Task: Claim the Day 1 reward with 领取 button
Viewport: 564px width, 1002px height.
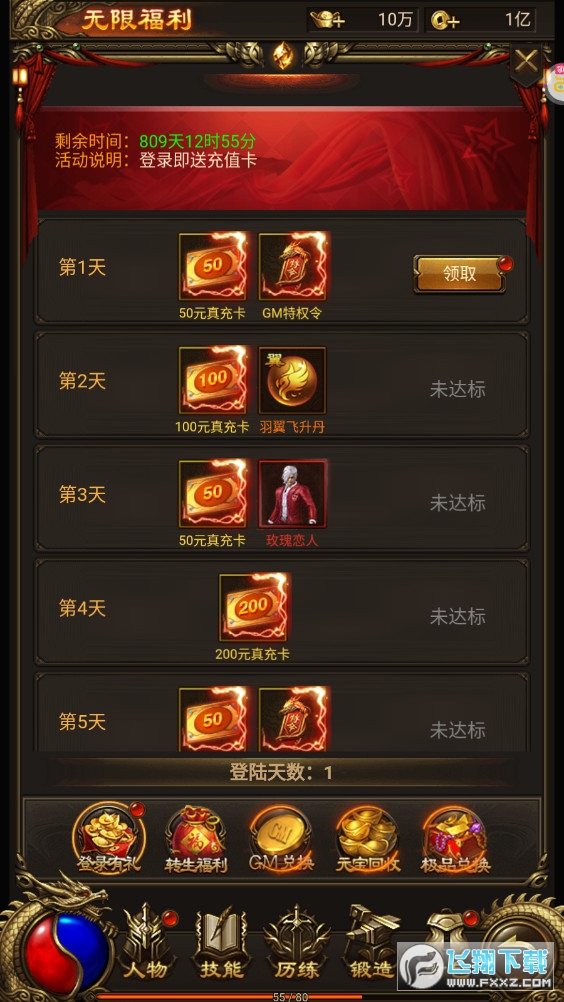Action: click(460, 274)
